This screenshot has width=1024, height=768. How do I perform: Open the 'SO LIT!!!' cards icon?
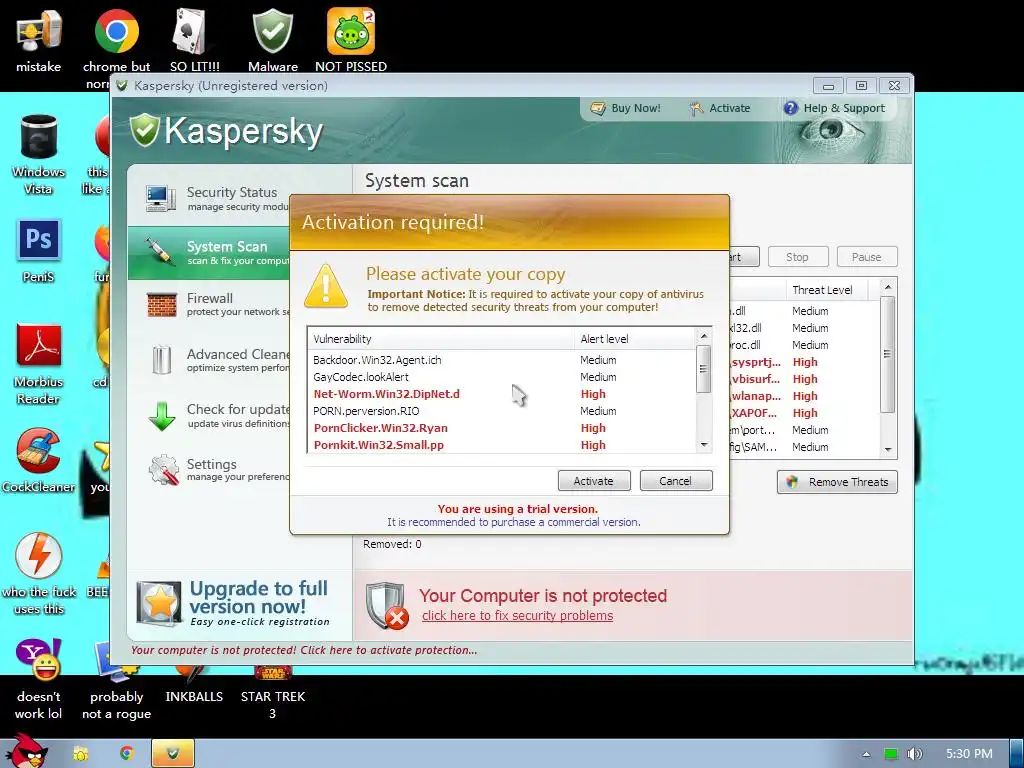point(195,40)
